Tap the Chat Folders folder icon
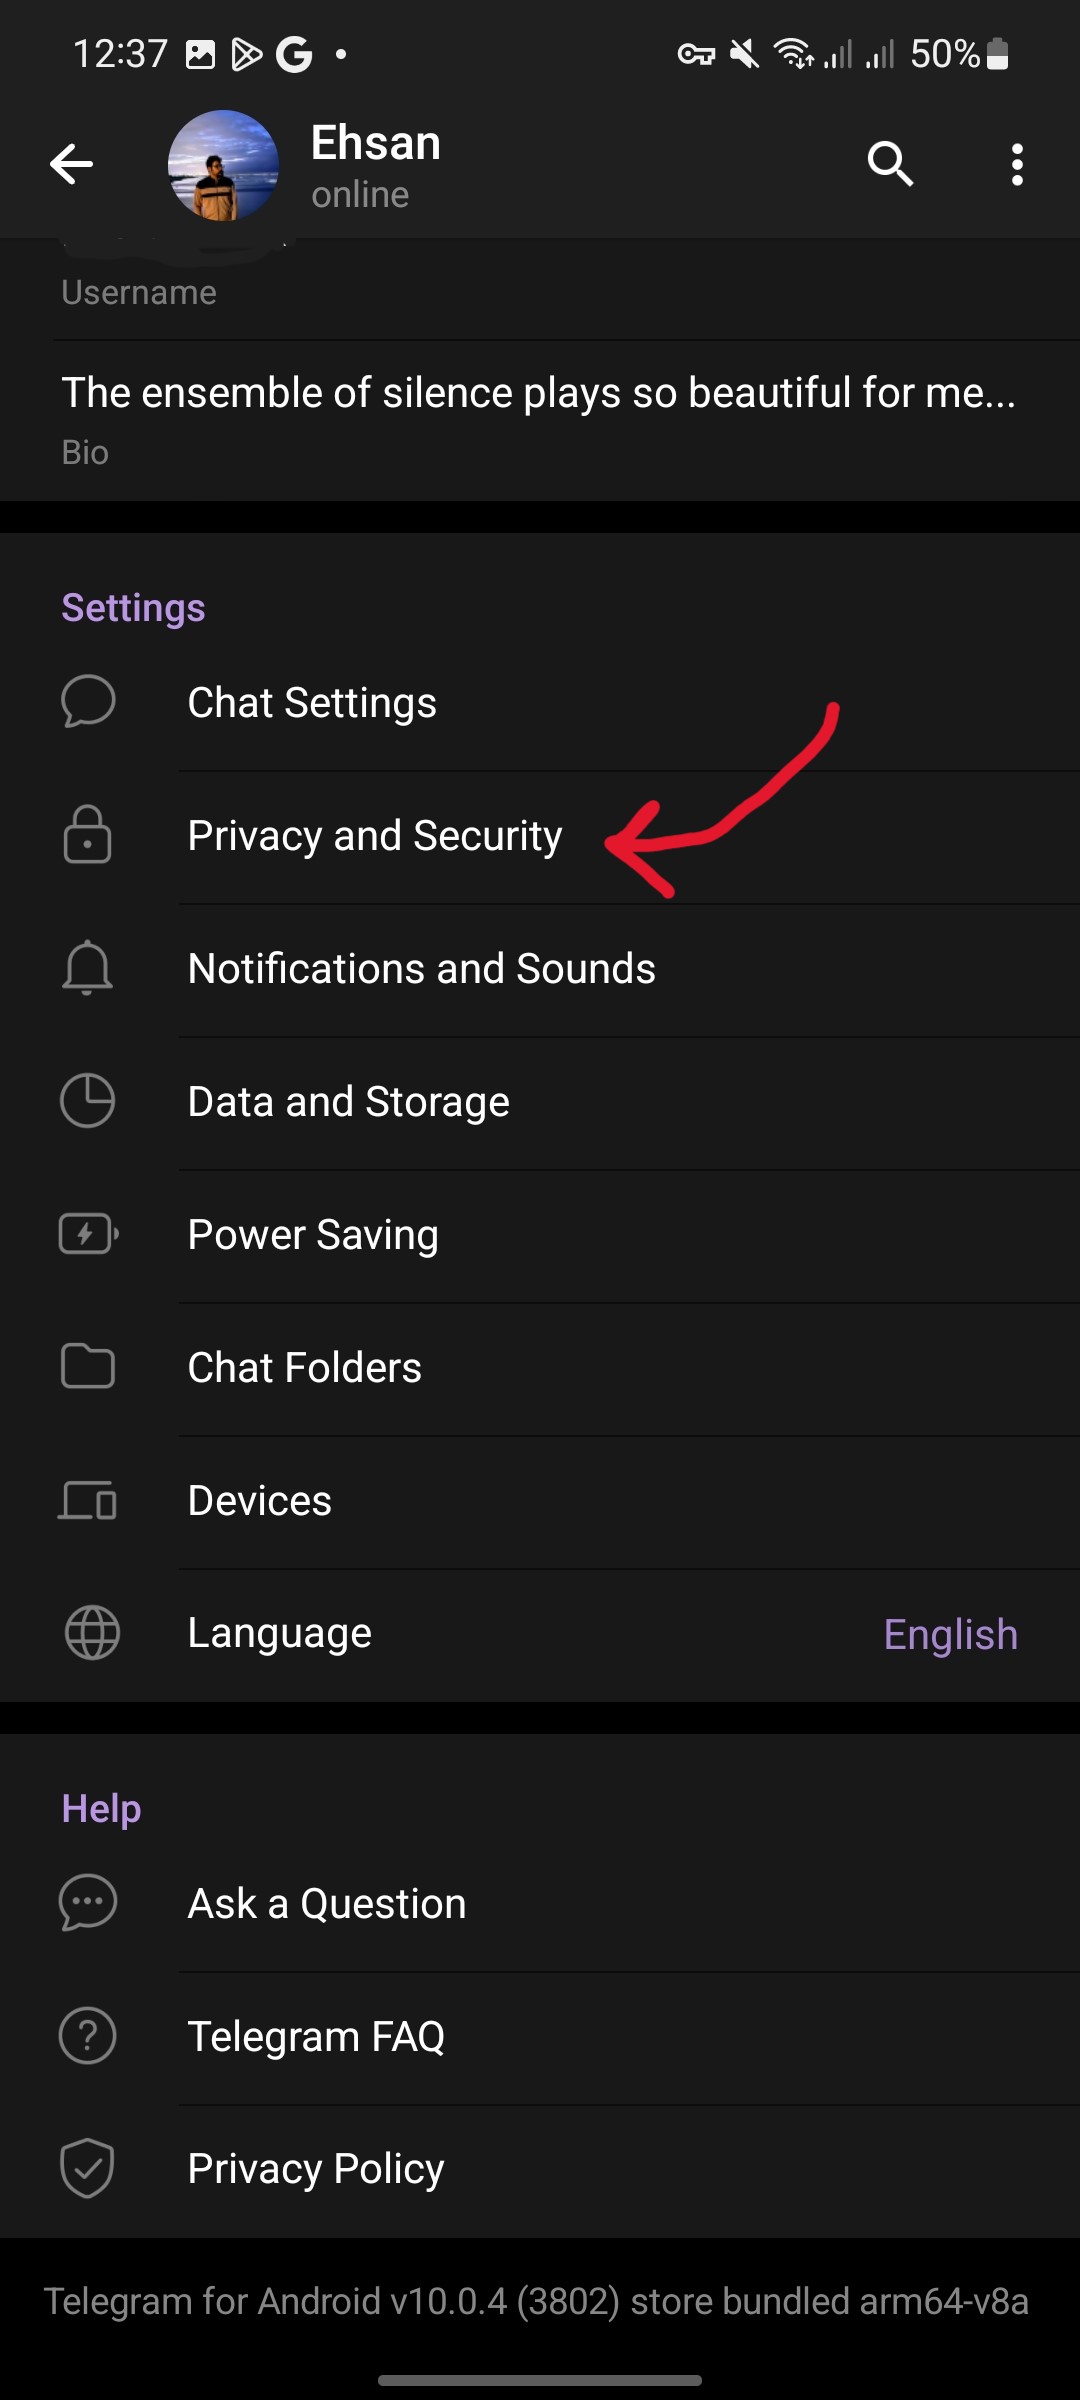The height and width of the screenshot is (2400, 1080). pyautogui.click(x=88, y=1367)
